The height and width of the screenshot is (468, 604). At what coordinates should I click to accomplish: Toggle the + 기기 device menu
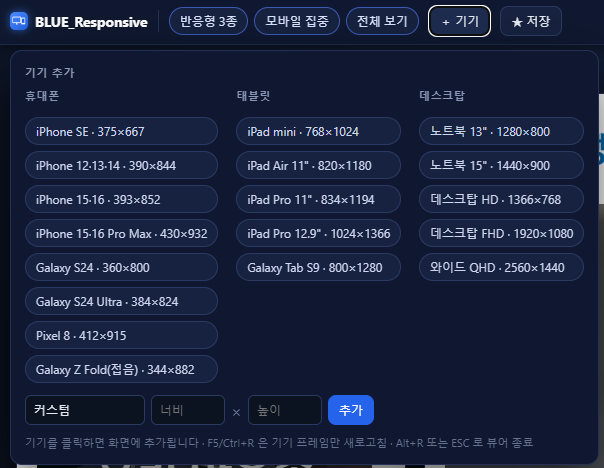(x=459, y=21)
